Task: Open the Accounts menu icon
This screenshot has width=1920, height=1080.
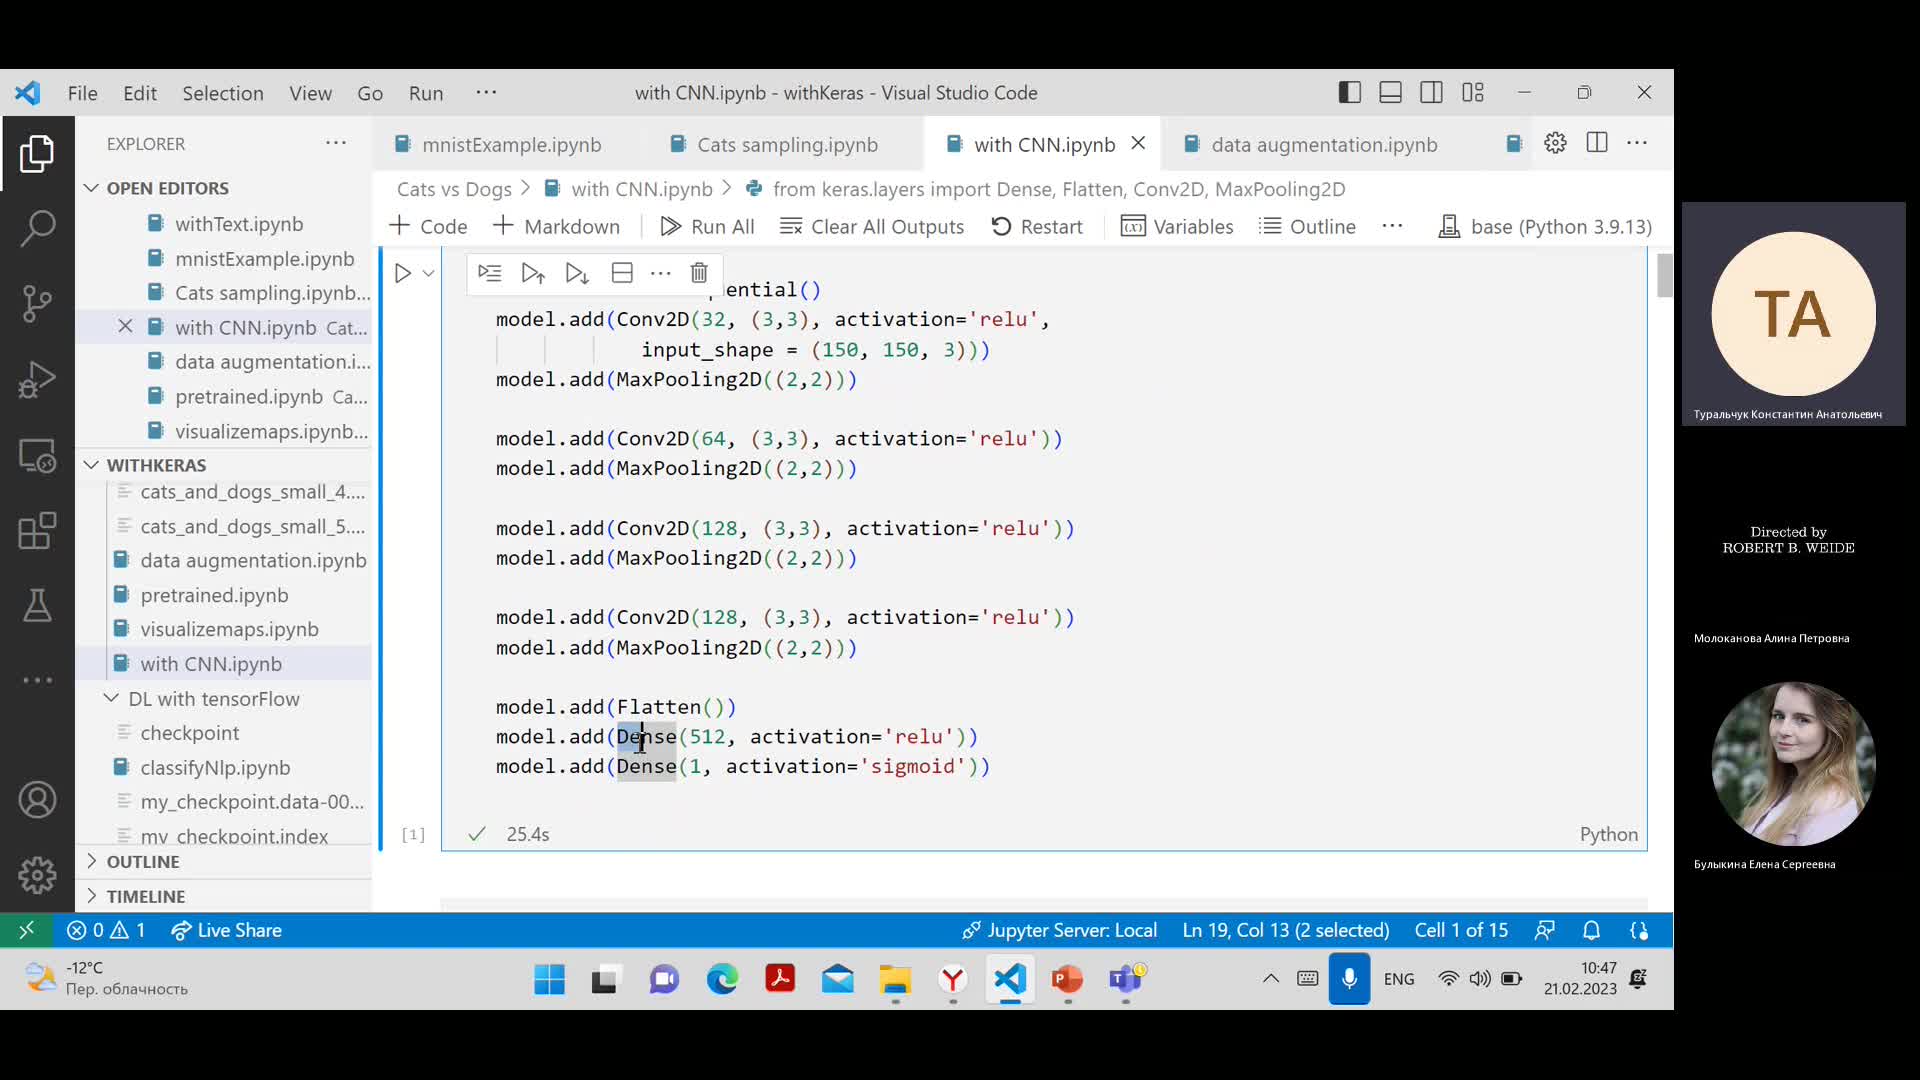Action: pyautogui.click(x=37, y=800)
